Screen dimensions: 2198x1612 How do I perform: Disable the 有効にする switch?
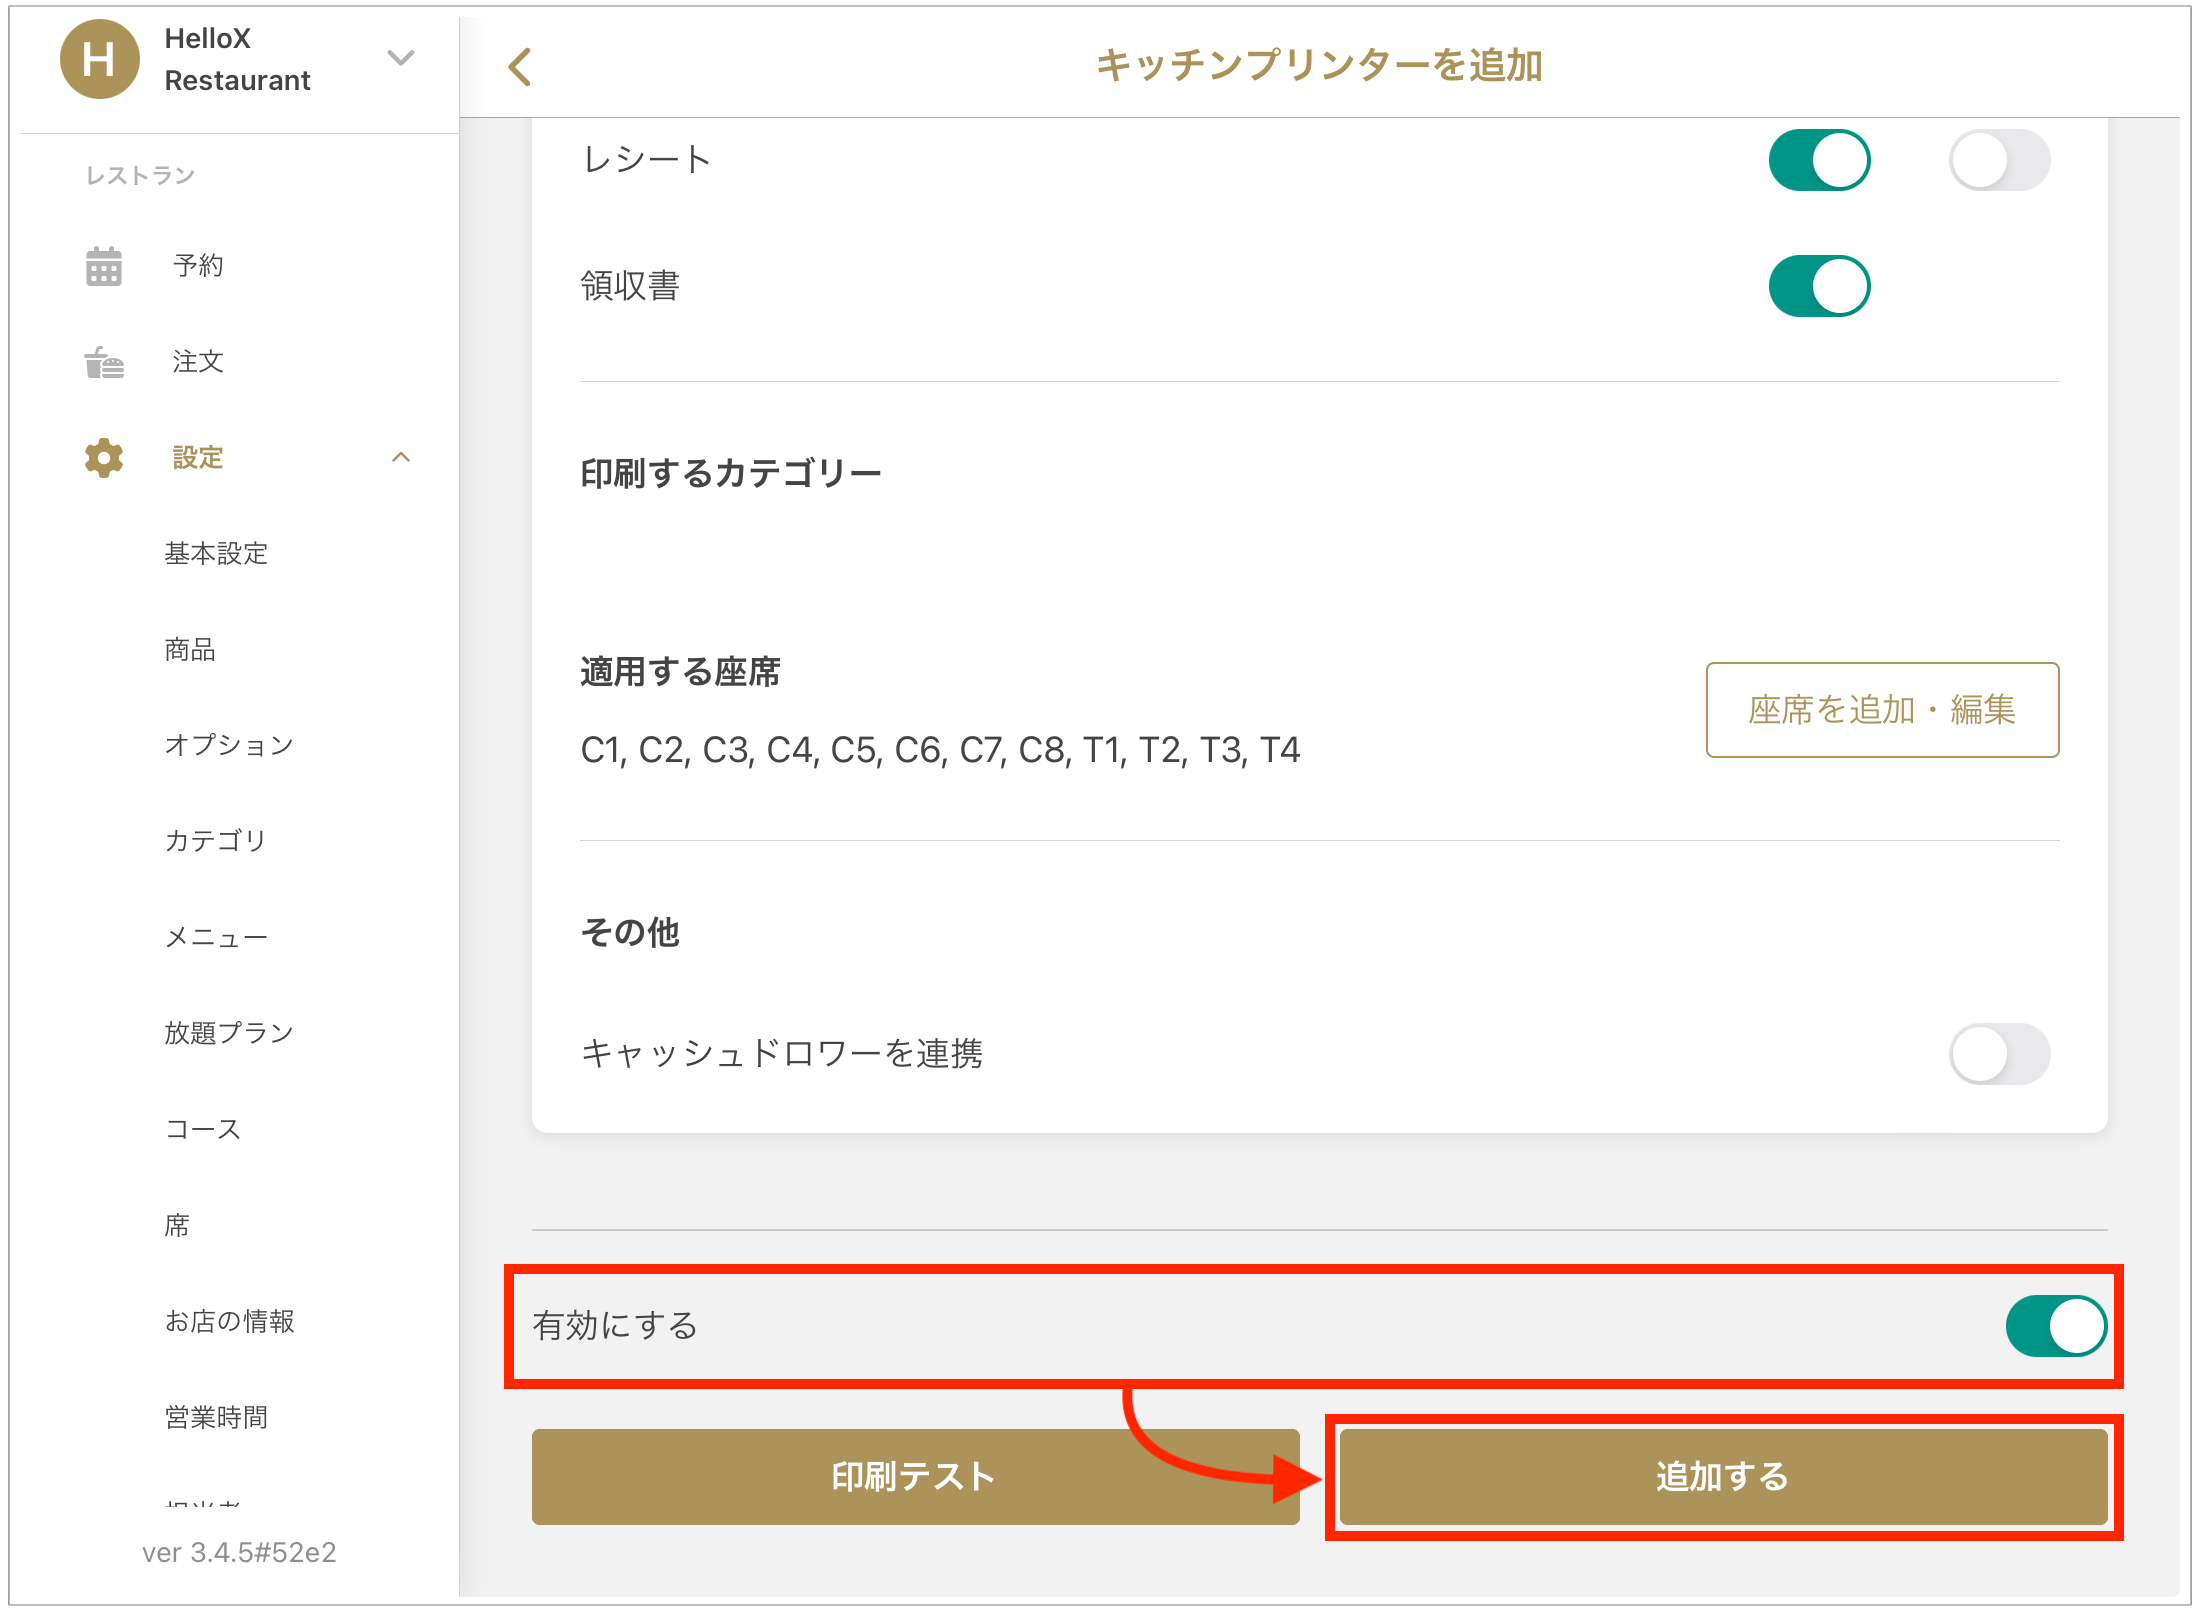coord(2055,1326)
